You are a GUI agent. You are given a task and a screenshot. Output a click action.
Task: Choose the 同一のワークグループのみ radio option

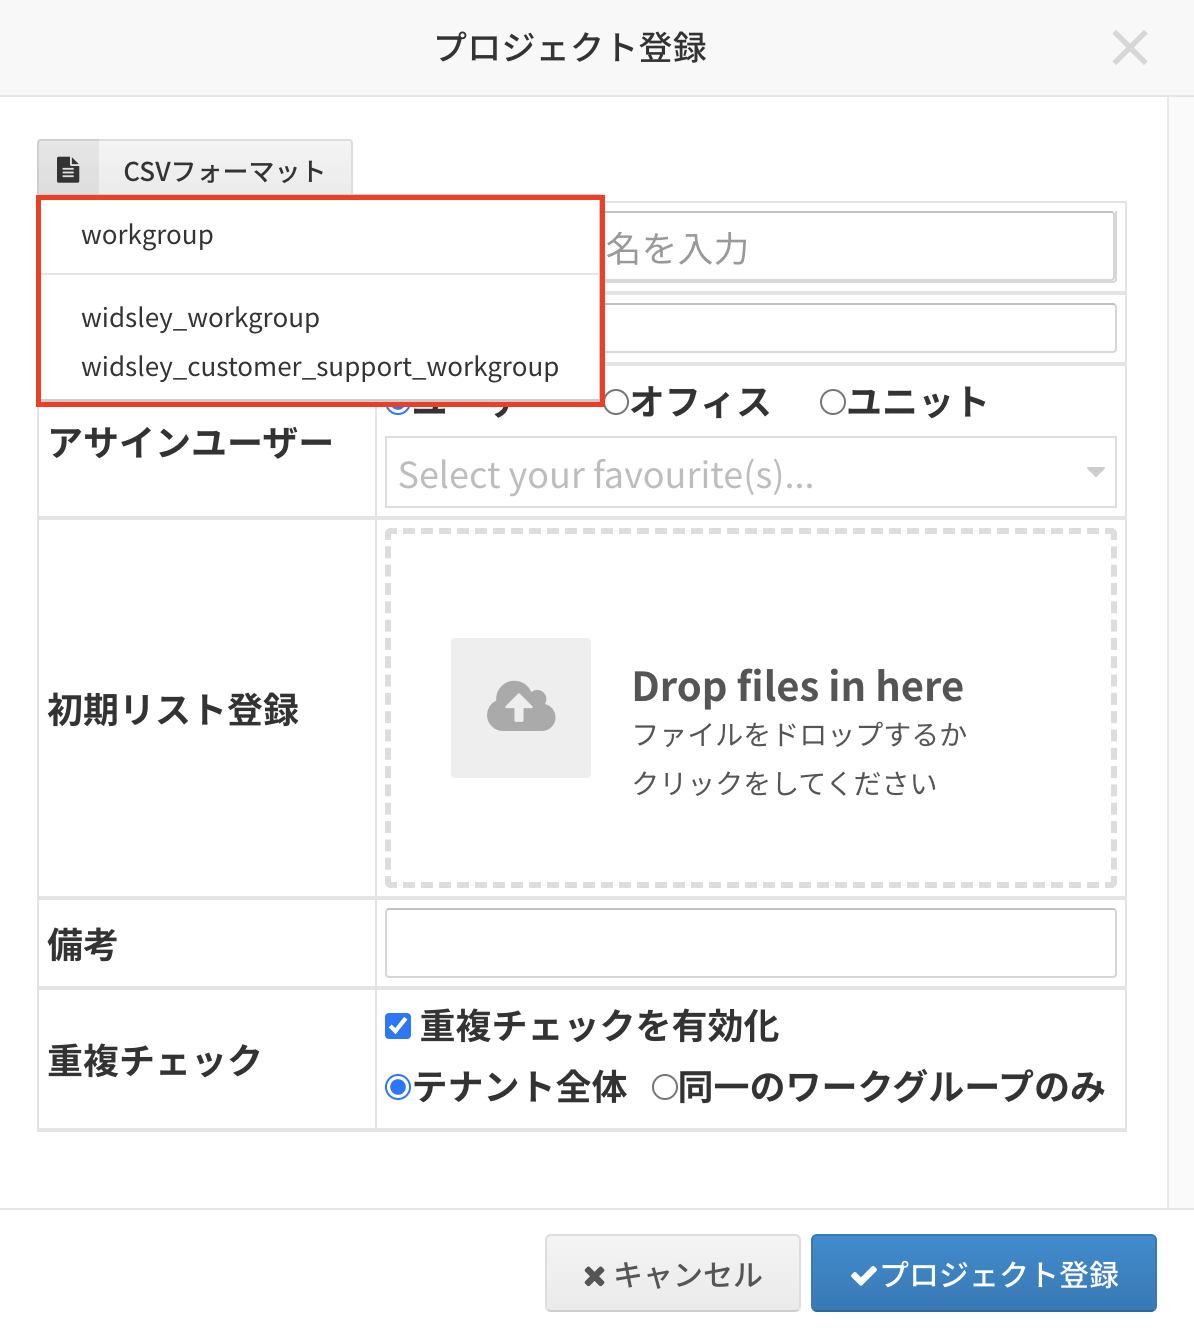point(664,1087)
